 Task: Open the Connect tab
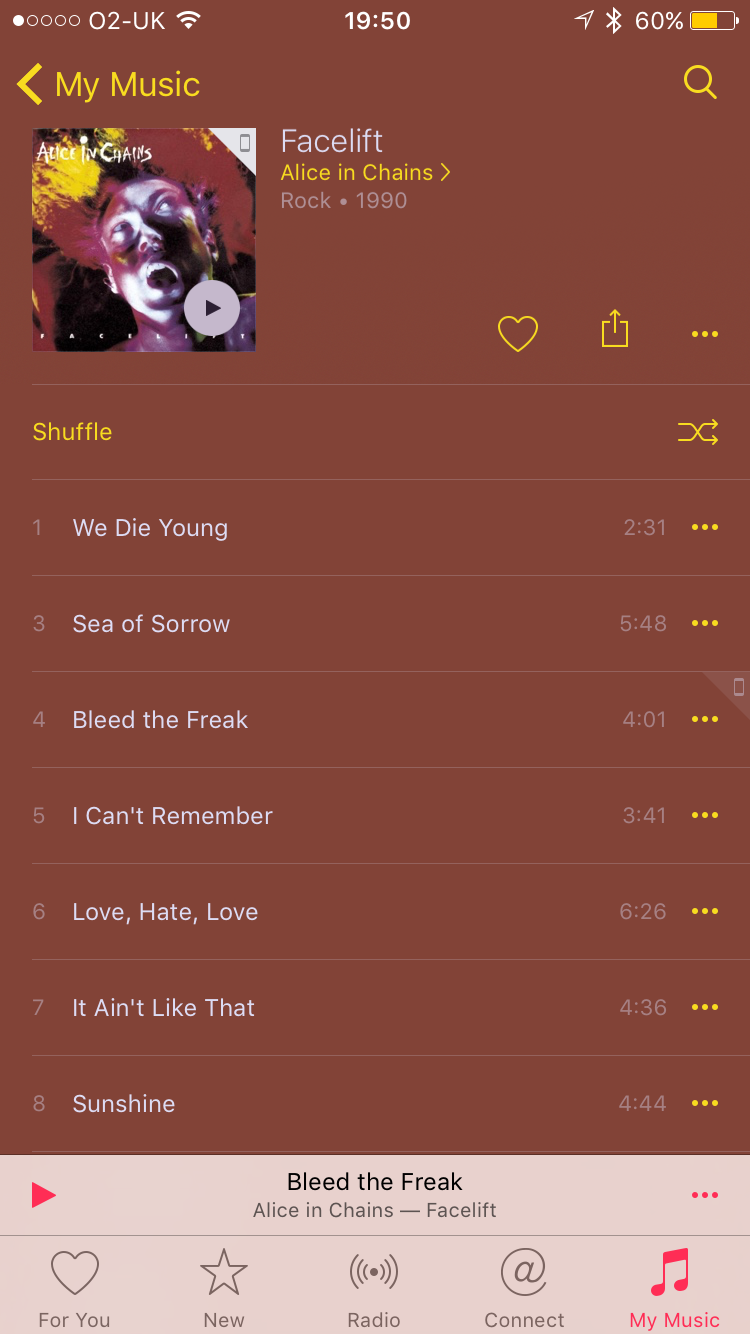[x=524, y=1289]
